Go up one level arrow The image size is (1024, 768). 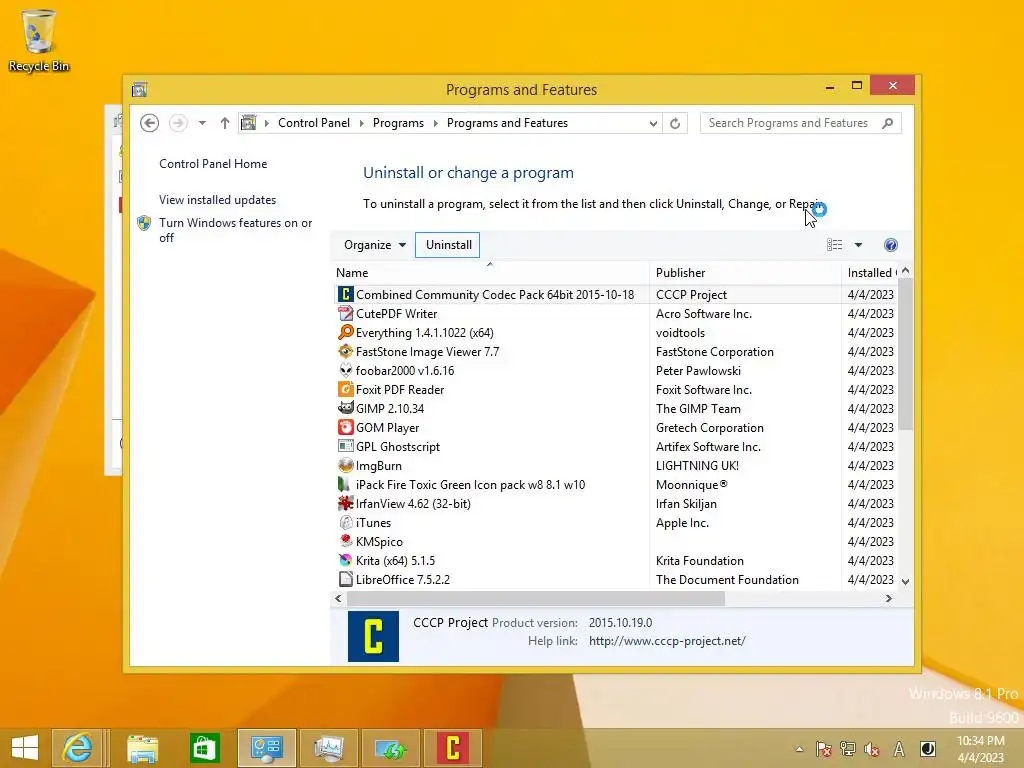225,123
